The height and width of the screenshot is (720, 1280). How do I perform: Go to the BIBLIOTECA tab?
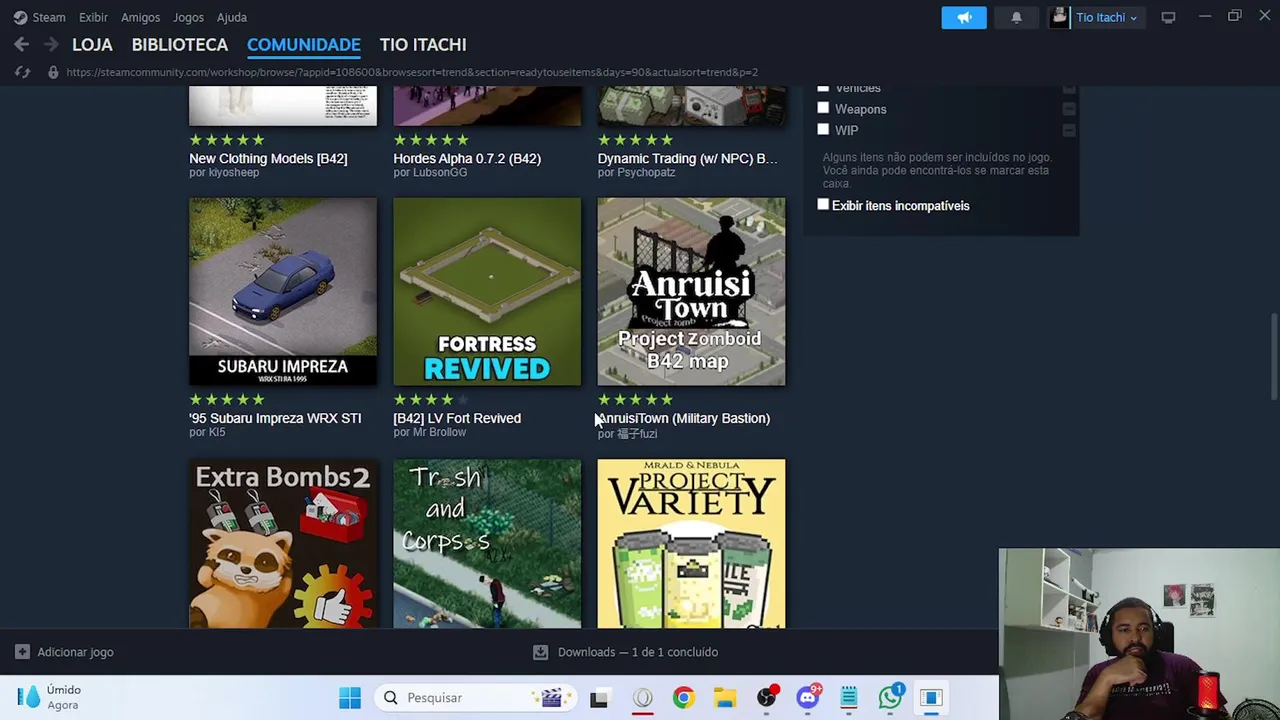point(180,44)
